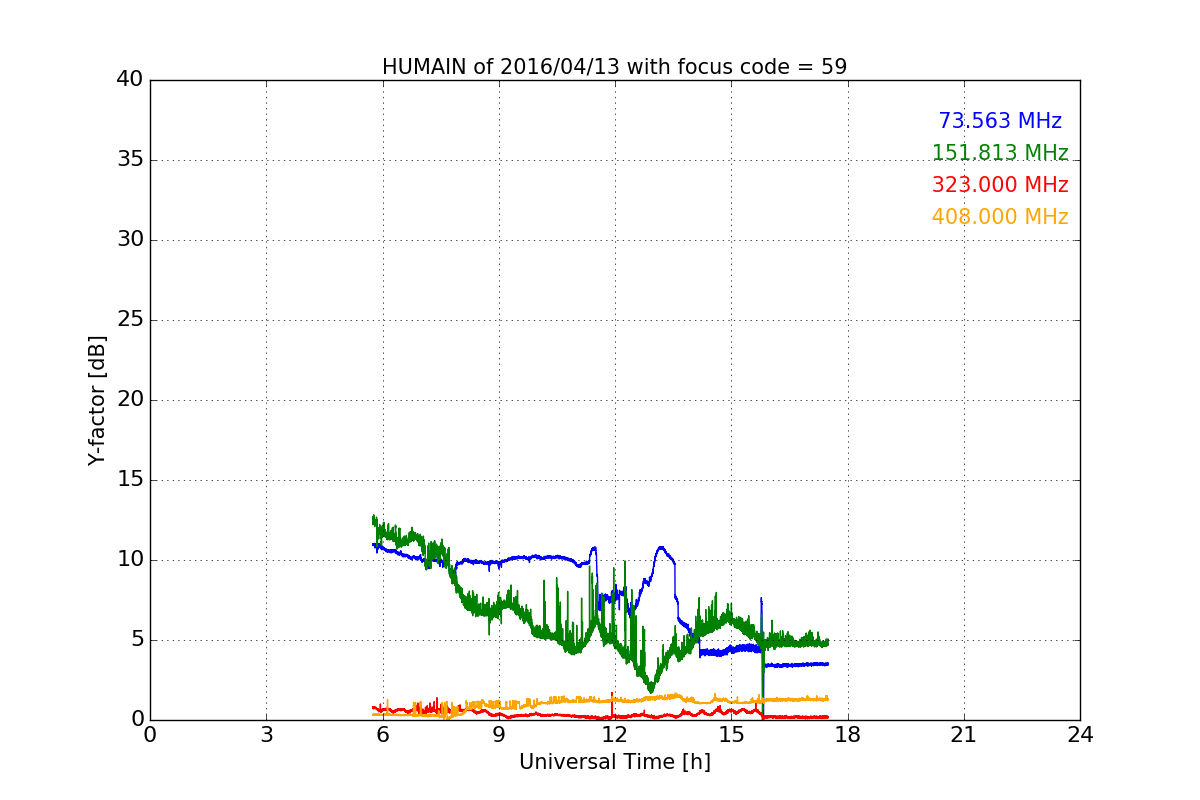Click the y-axis tick label 25
This screenshot has height=800, width=1200.
[129, 320]
